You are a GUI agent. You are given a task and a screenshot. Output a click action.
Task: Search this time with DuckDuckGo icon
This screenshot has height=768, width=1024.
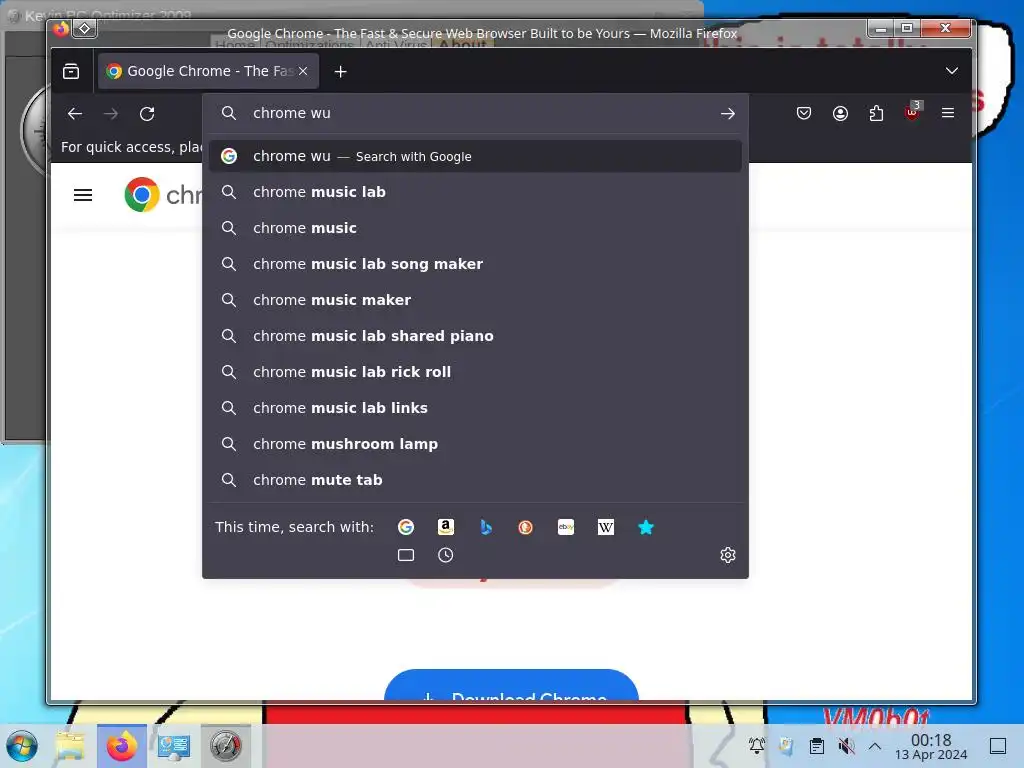tap(526, 527)
